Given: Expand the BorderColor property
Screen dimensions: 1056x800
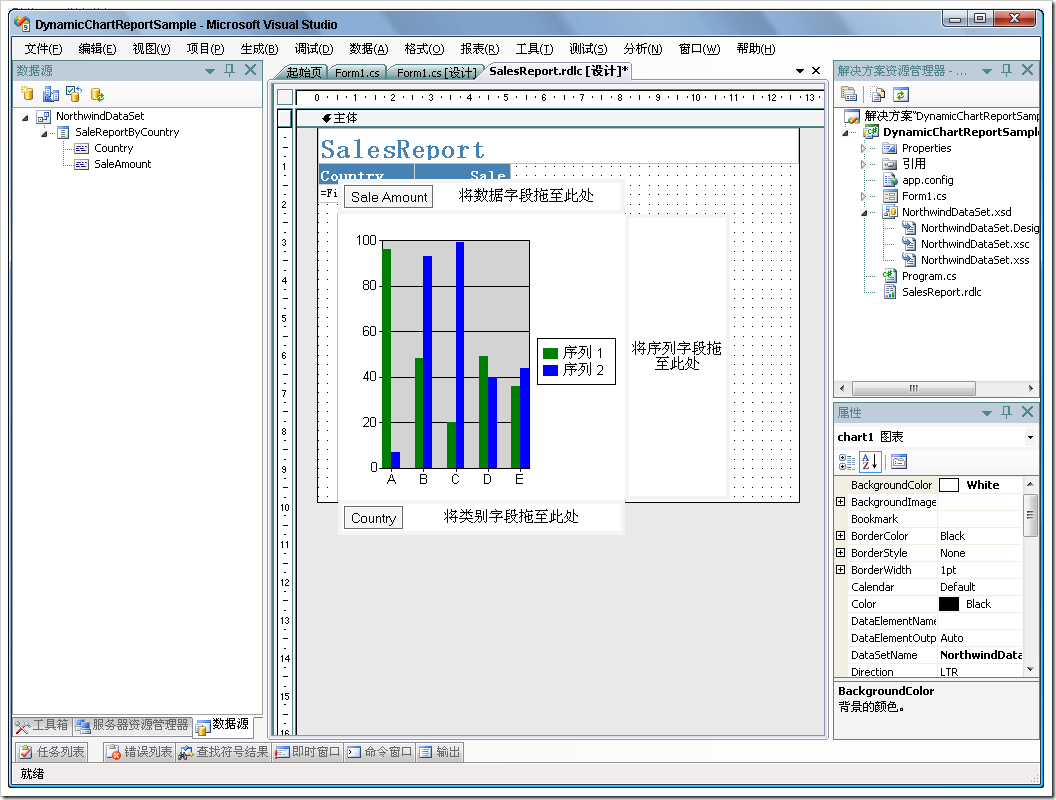Looking at the screenshot, I should [840, 536].
